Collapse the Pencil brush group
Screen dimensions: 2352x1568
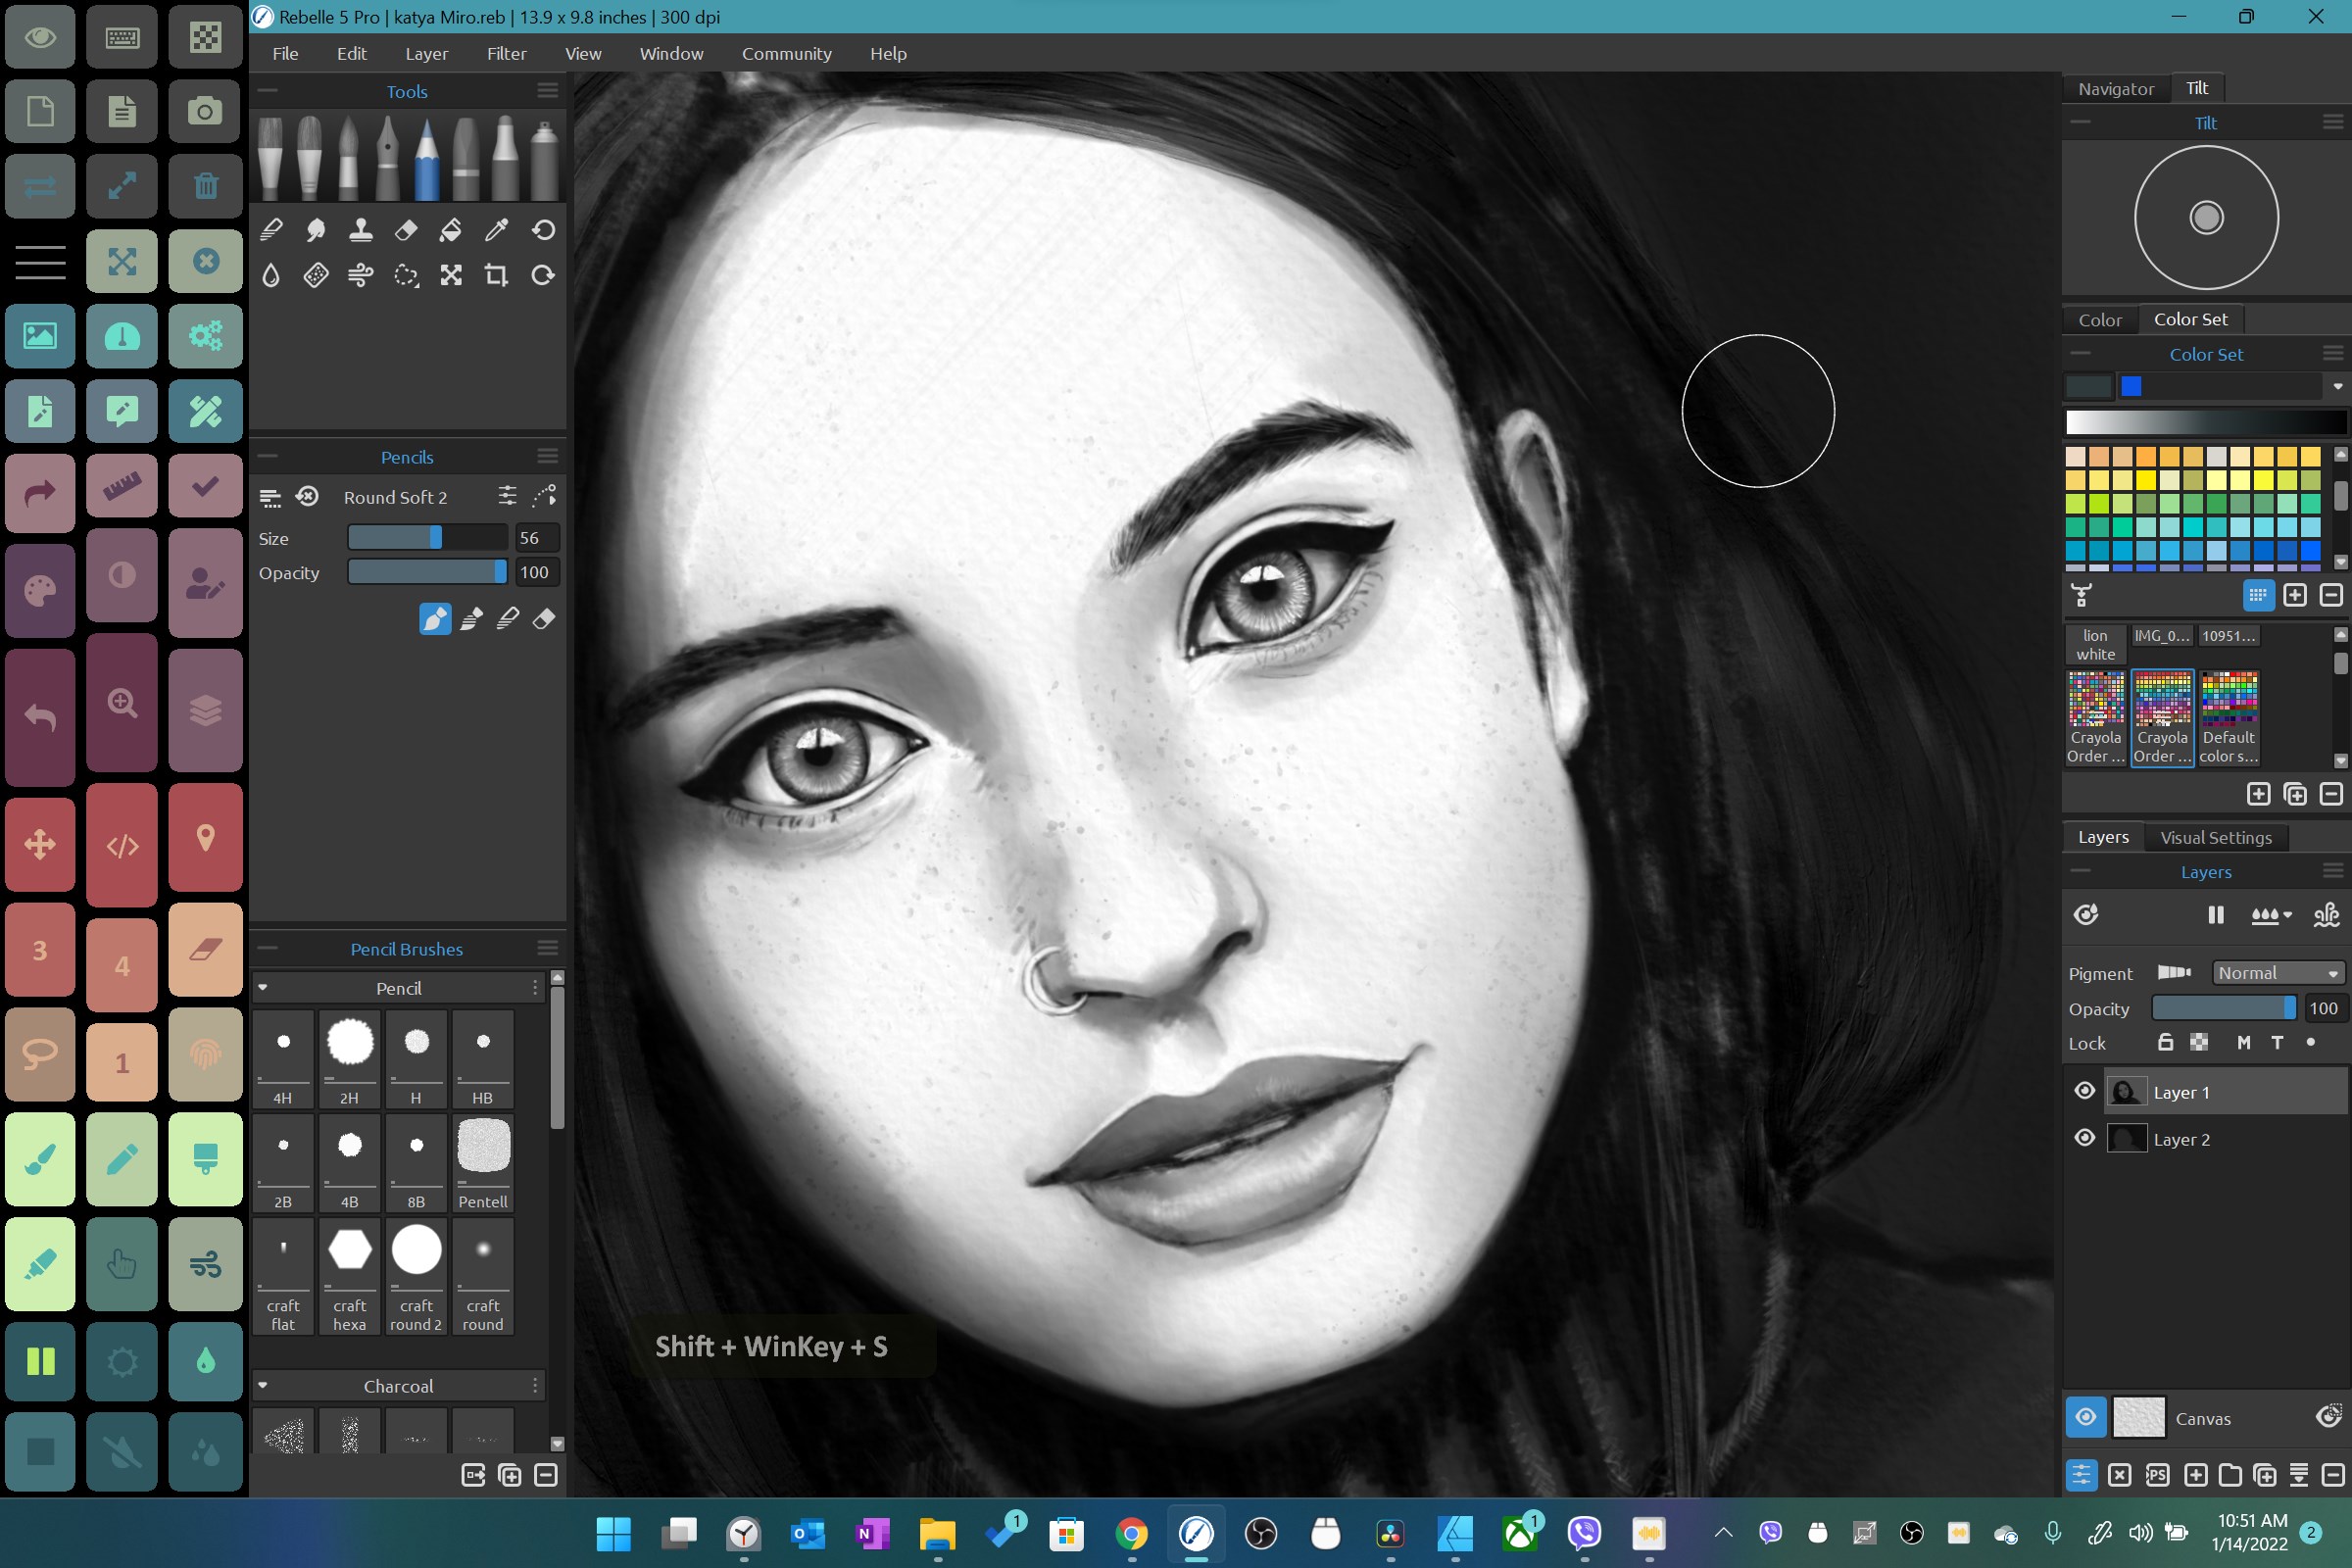point(263,988)
